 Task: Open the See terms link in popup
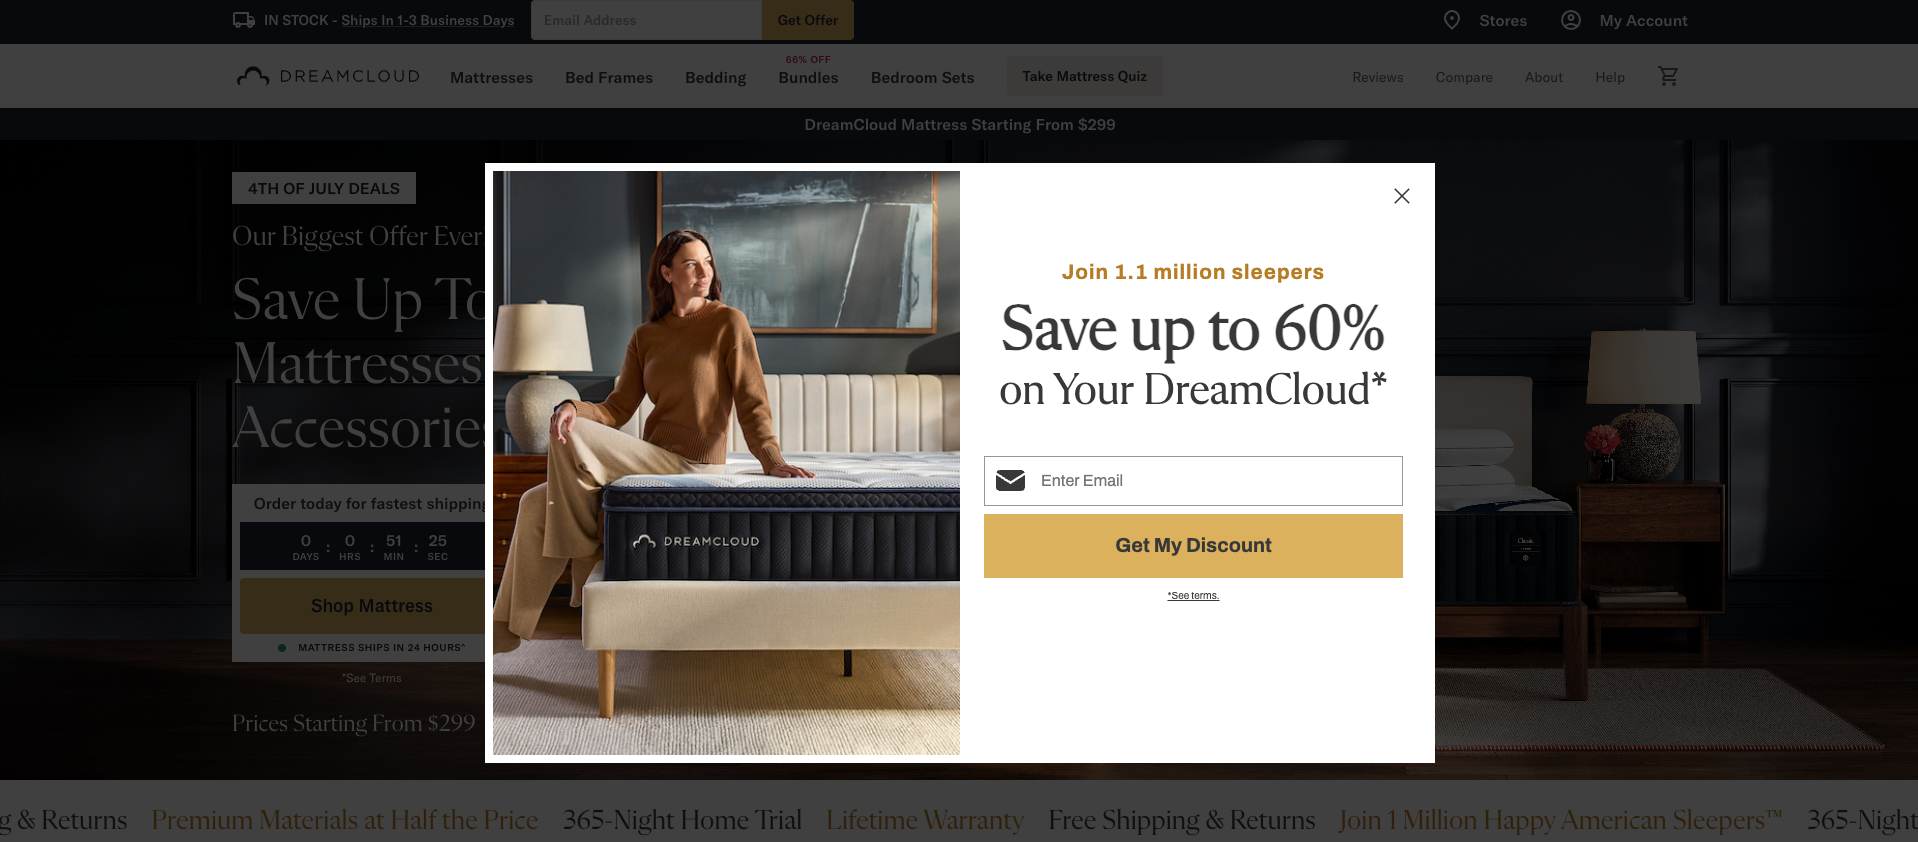(1193, 596)
